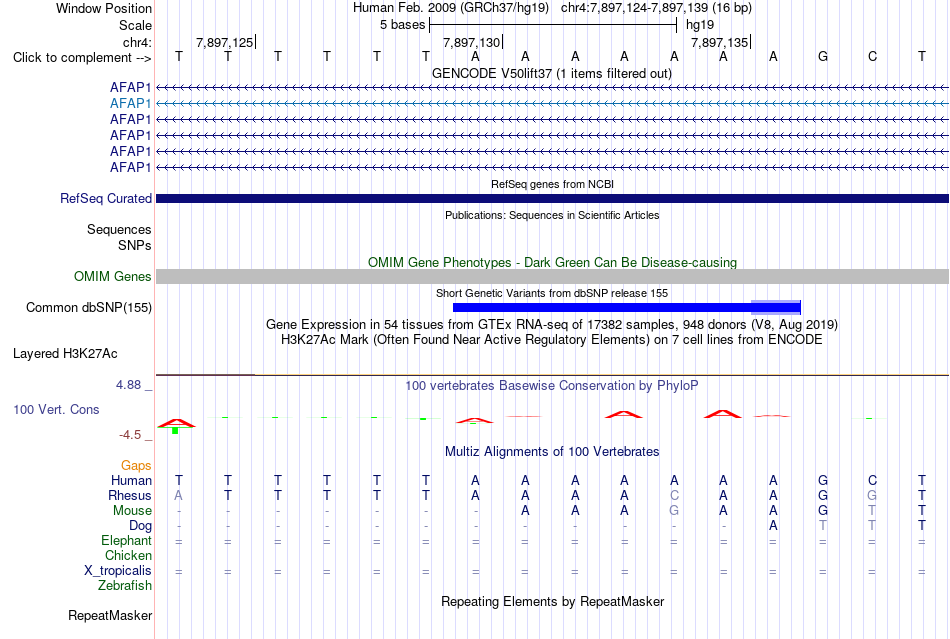950x639 pixels.
Task: Click the 'GENCODE V50lift37 (1 items filtered out)' title
Action: tap(552, 74)
